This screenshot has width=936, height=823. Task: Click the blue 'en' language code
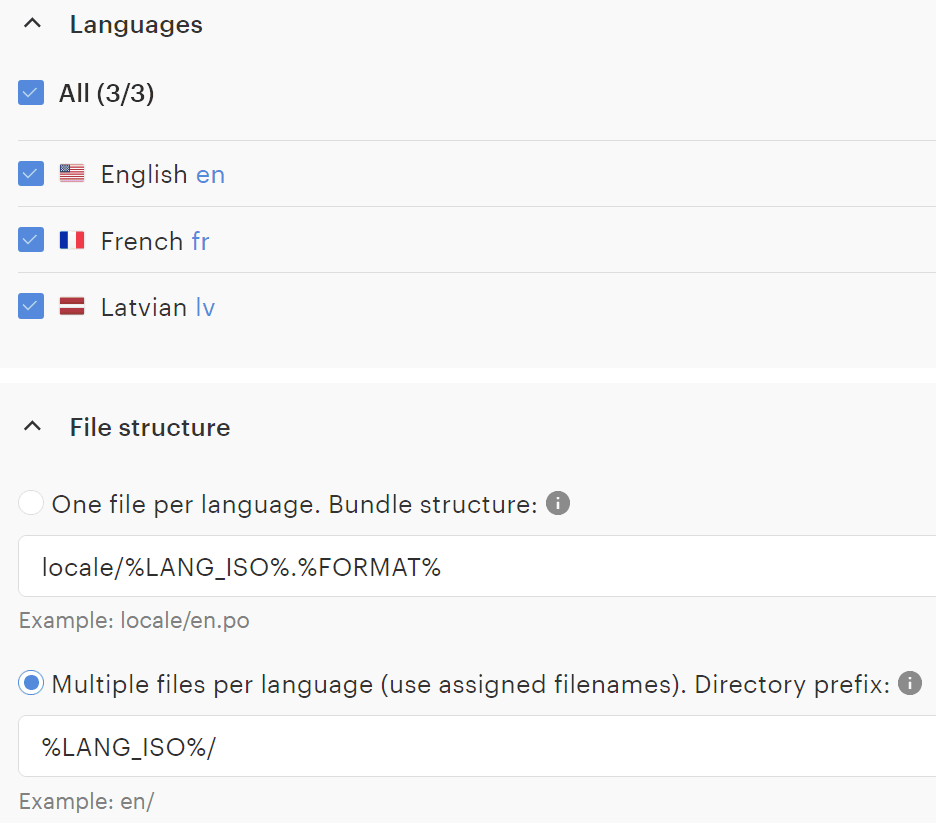click(x=210, y=174)
